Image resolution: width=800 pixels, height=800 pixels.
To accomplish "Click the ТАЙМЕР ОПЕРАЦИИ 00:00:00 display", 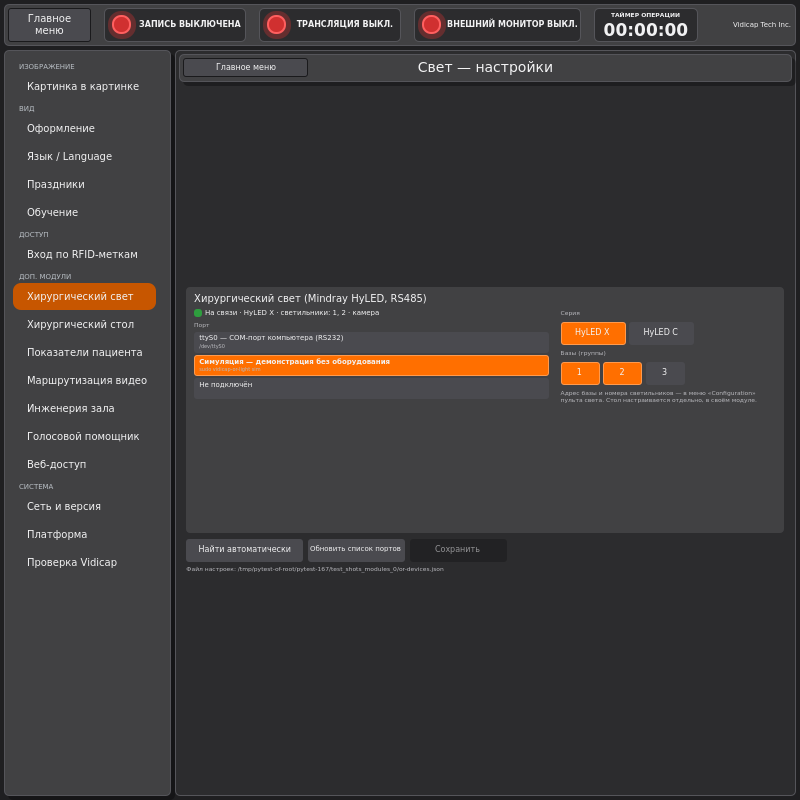I will pos(645,25).
